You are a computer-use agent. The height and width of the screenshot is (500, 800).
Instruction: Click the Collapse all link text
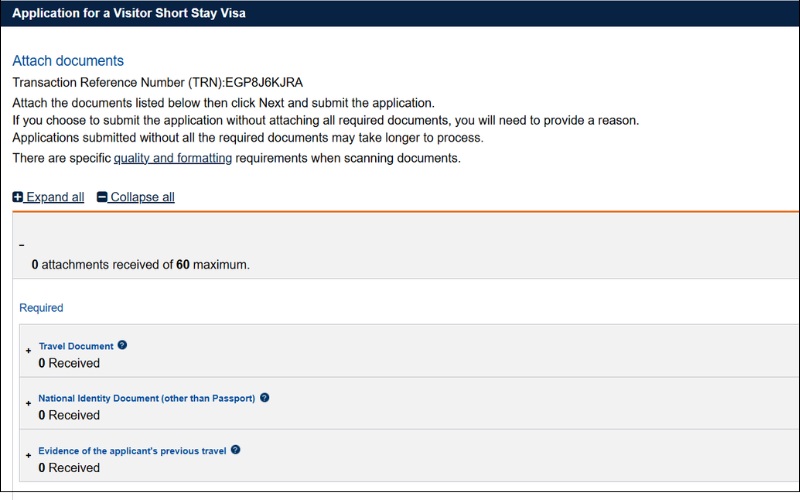coord(142,197)
